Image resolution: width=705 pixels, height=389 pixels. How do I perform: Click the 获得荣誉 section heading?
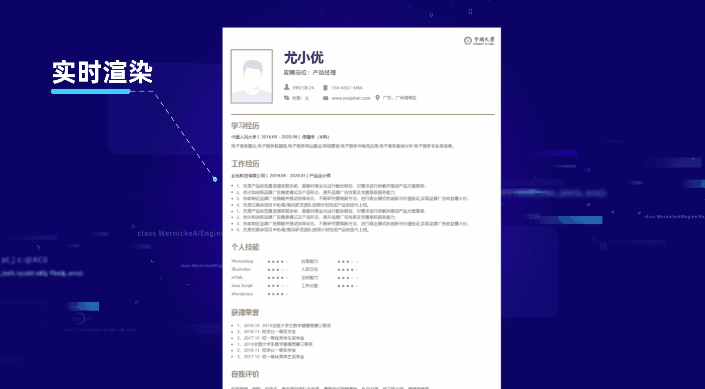click(x=245, y=313)
